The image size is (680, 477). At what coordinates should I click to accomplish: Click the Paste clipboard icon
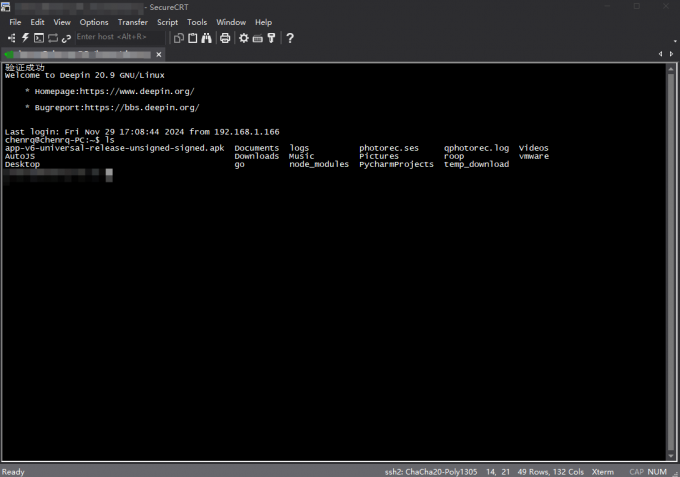point(193,38)
